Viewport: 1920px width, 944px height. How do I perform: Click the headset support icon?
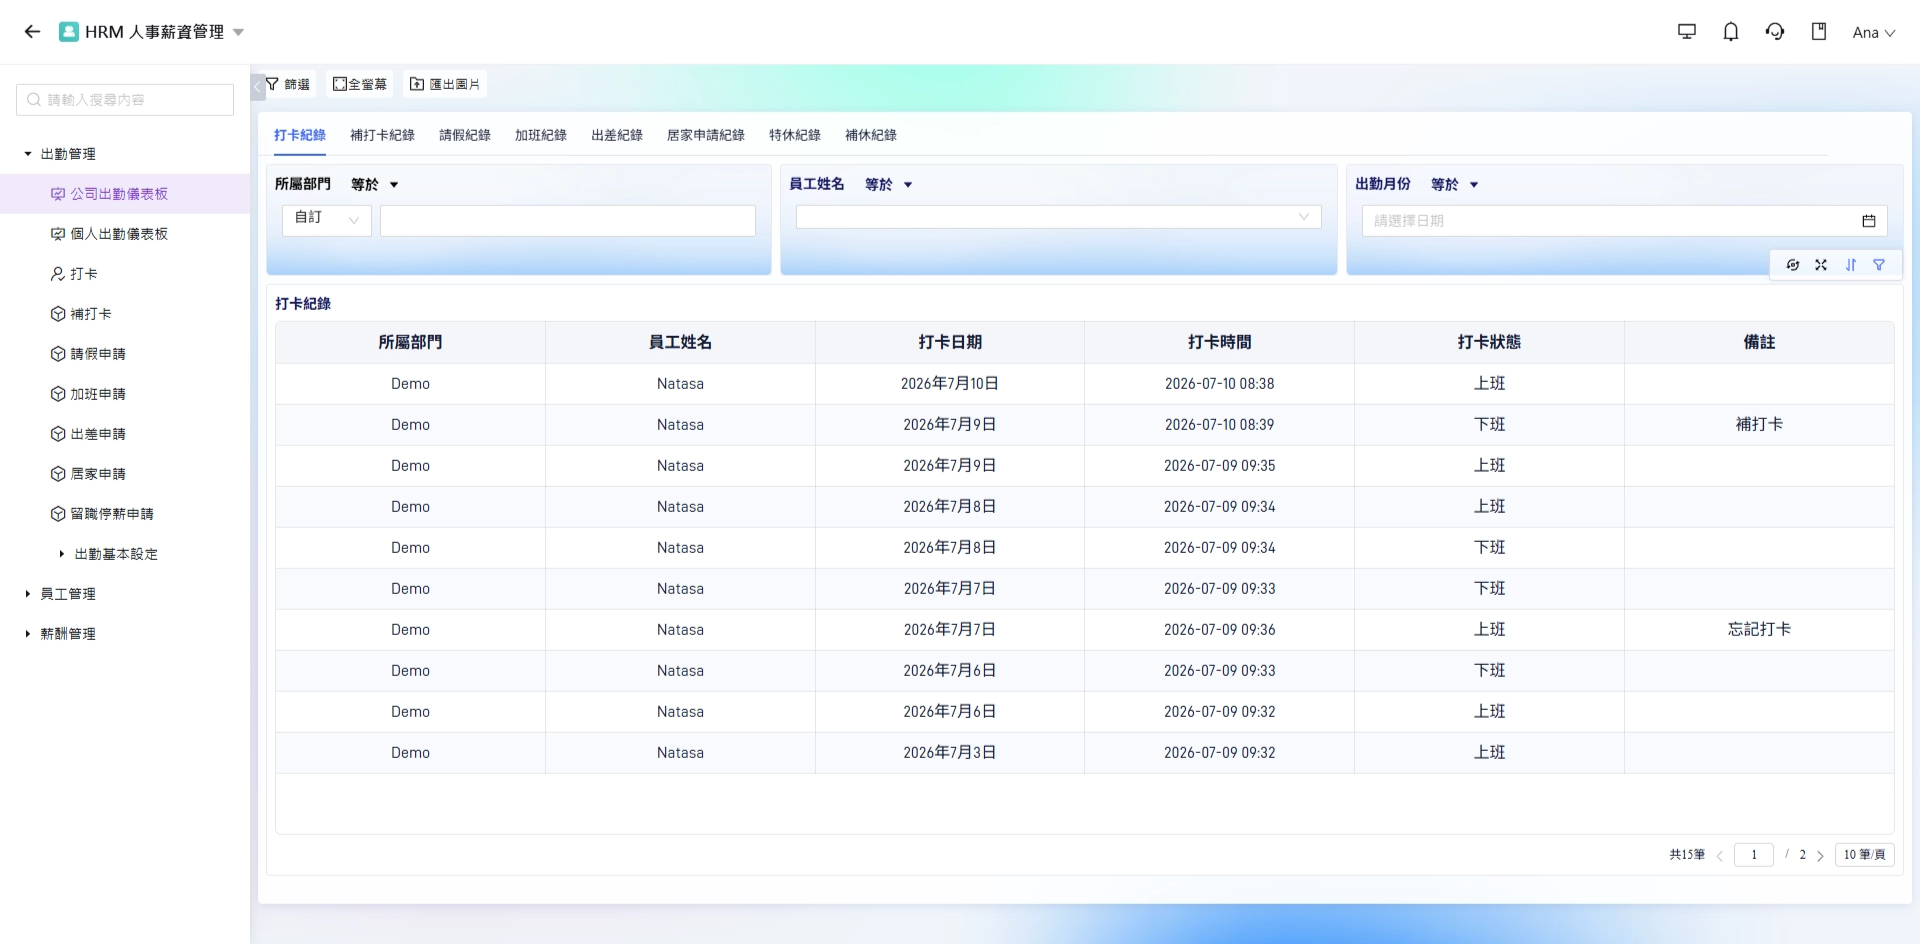1775,32
